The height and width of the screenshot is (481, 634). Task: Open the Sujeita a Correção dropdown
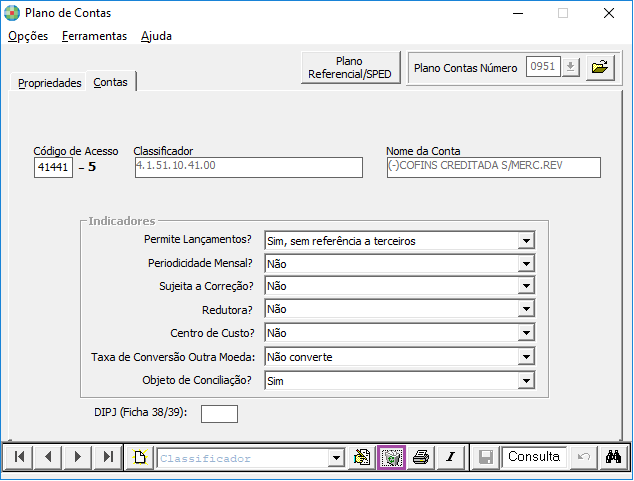coord(526,286)
